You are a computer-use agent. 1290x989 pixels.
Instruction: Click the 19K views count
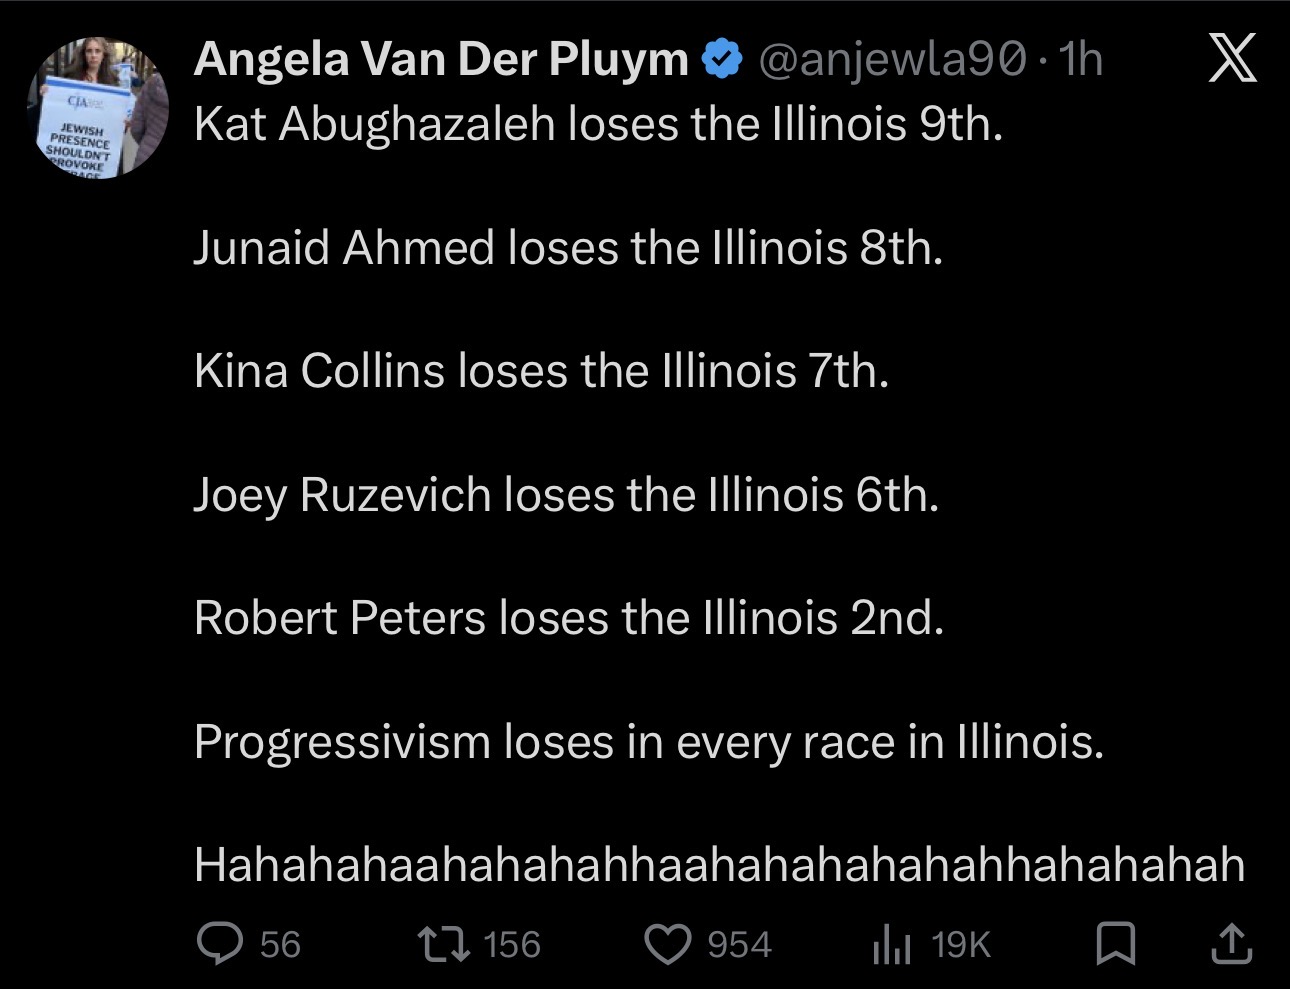point(960,944)
